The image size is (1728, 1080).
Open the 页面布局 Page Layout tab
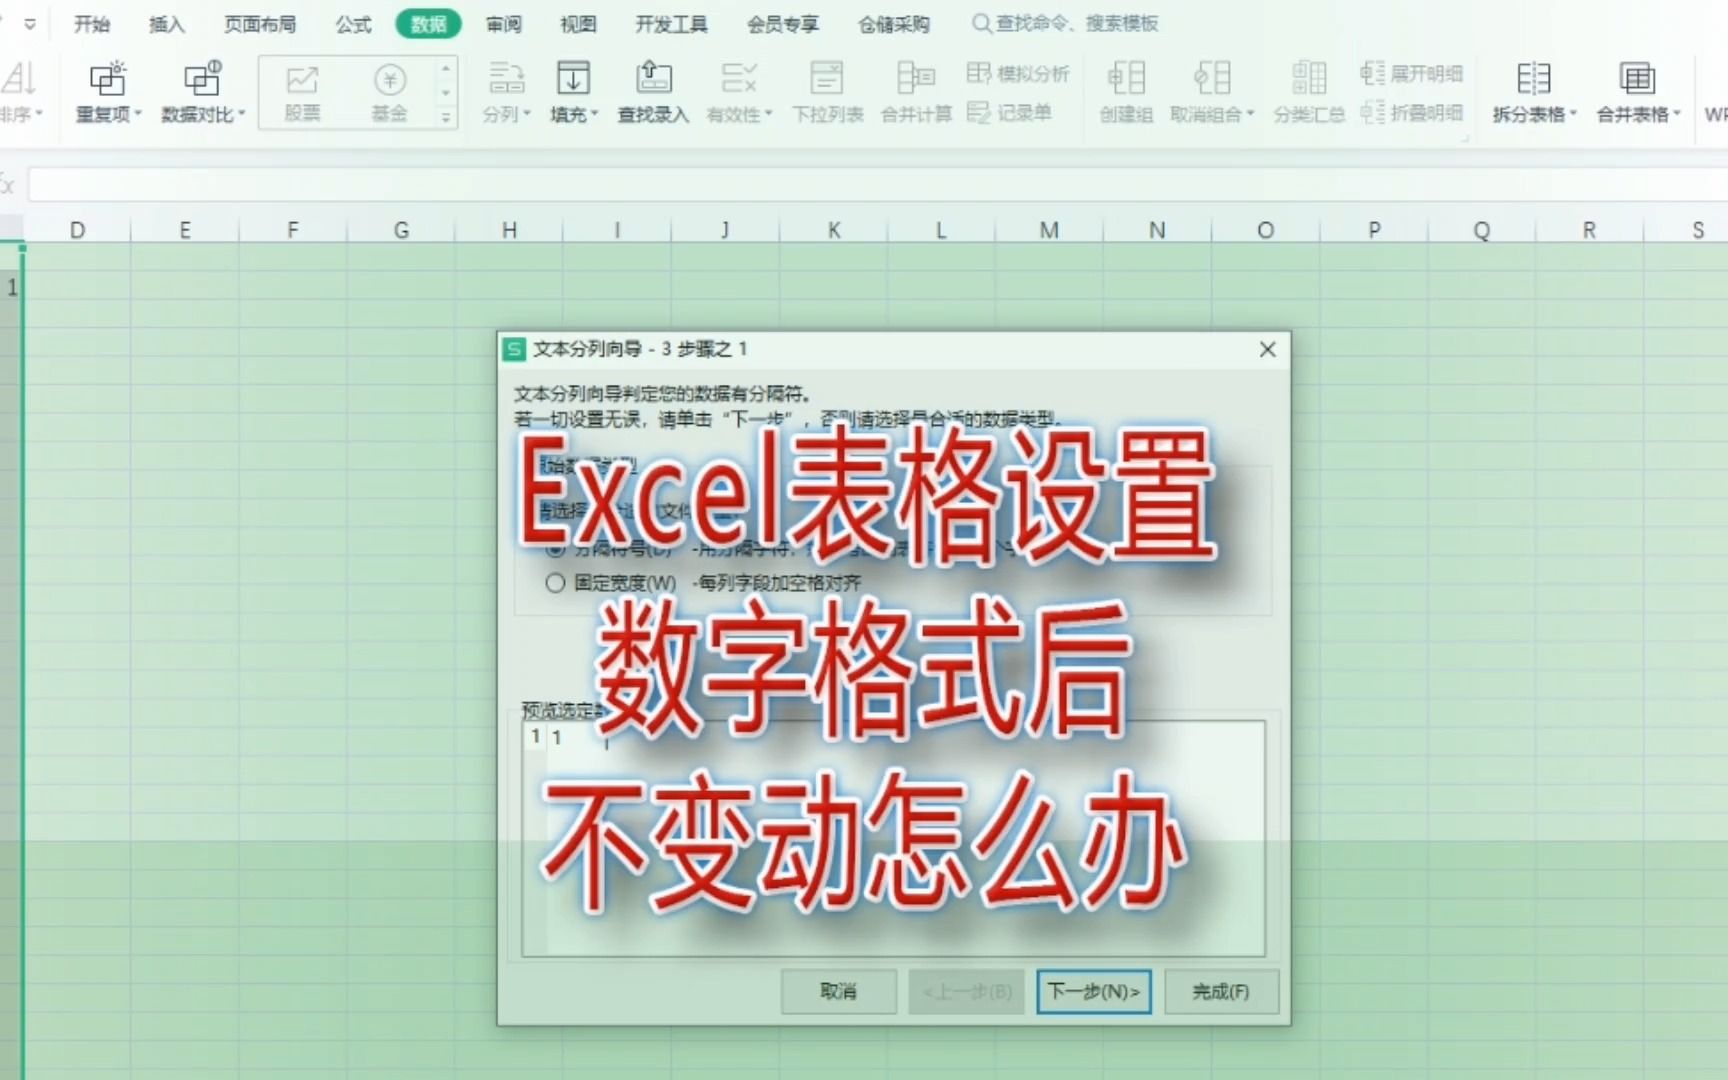click(260, 24)
